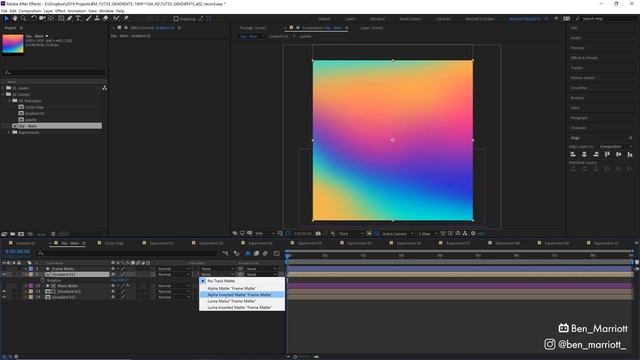Select the Clone Stamp tool
Viewport: 640px width, 360px height.
[97, 18]
